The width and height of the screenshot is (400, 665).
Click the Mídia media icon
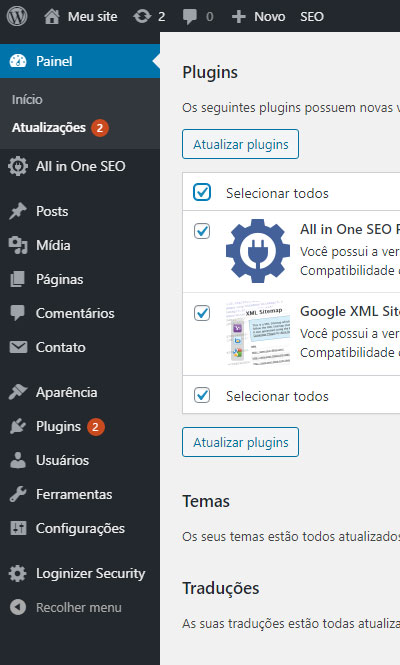coord(18,245)
